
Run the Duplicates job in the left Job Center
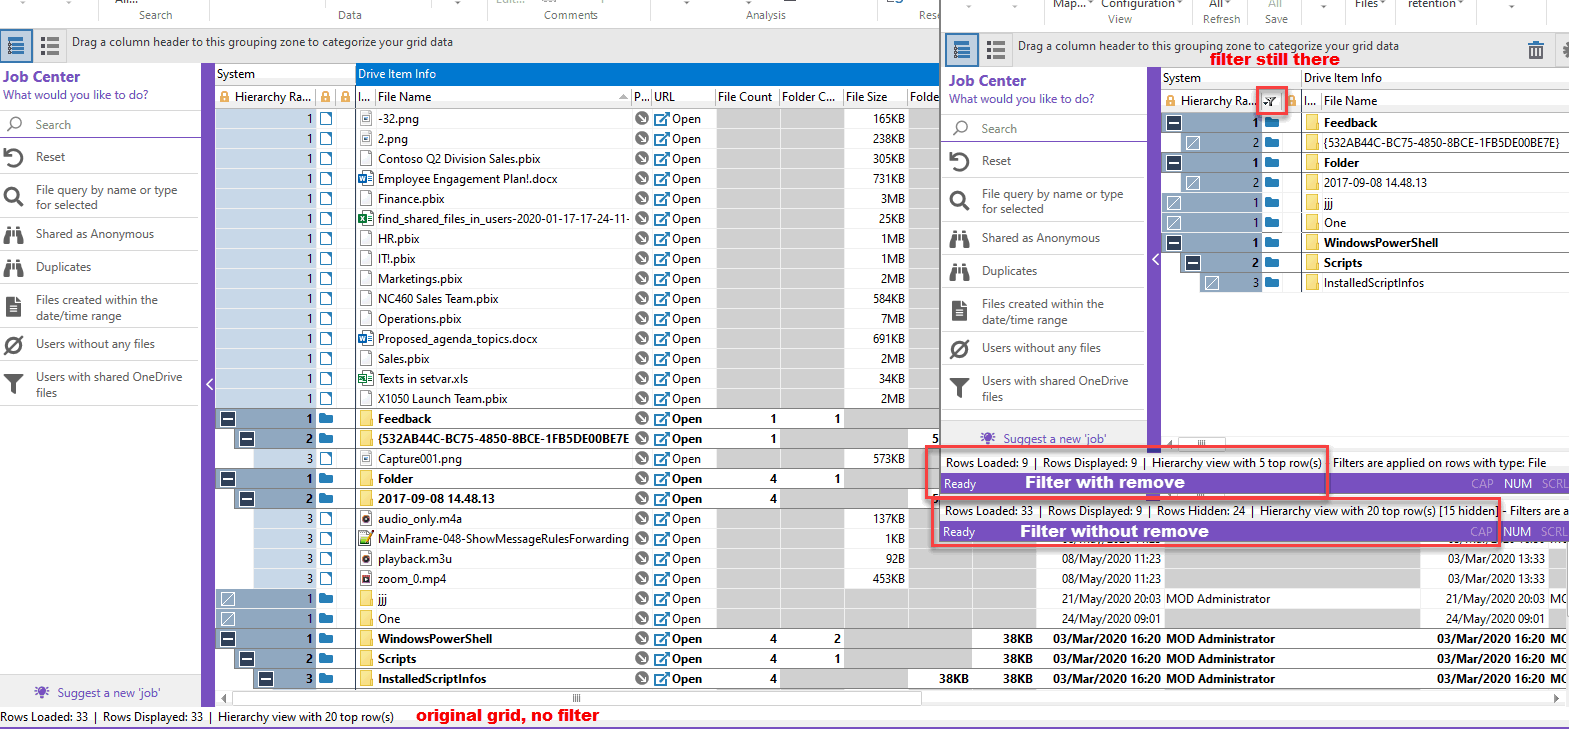63,267
